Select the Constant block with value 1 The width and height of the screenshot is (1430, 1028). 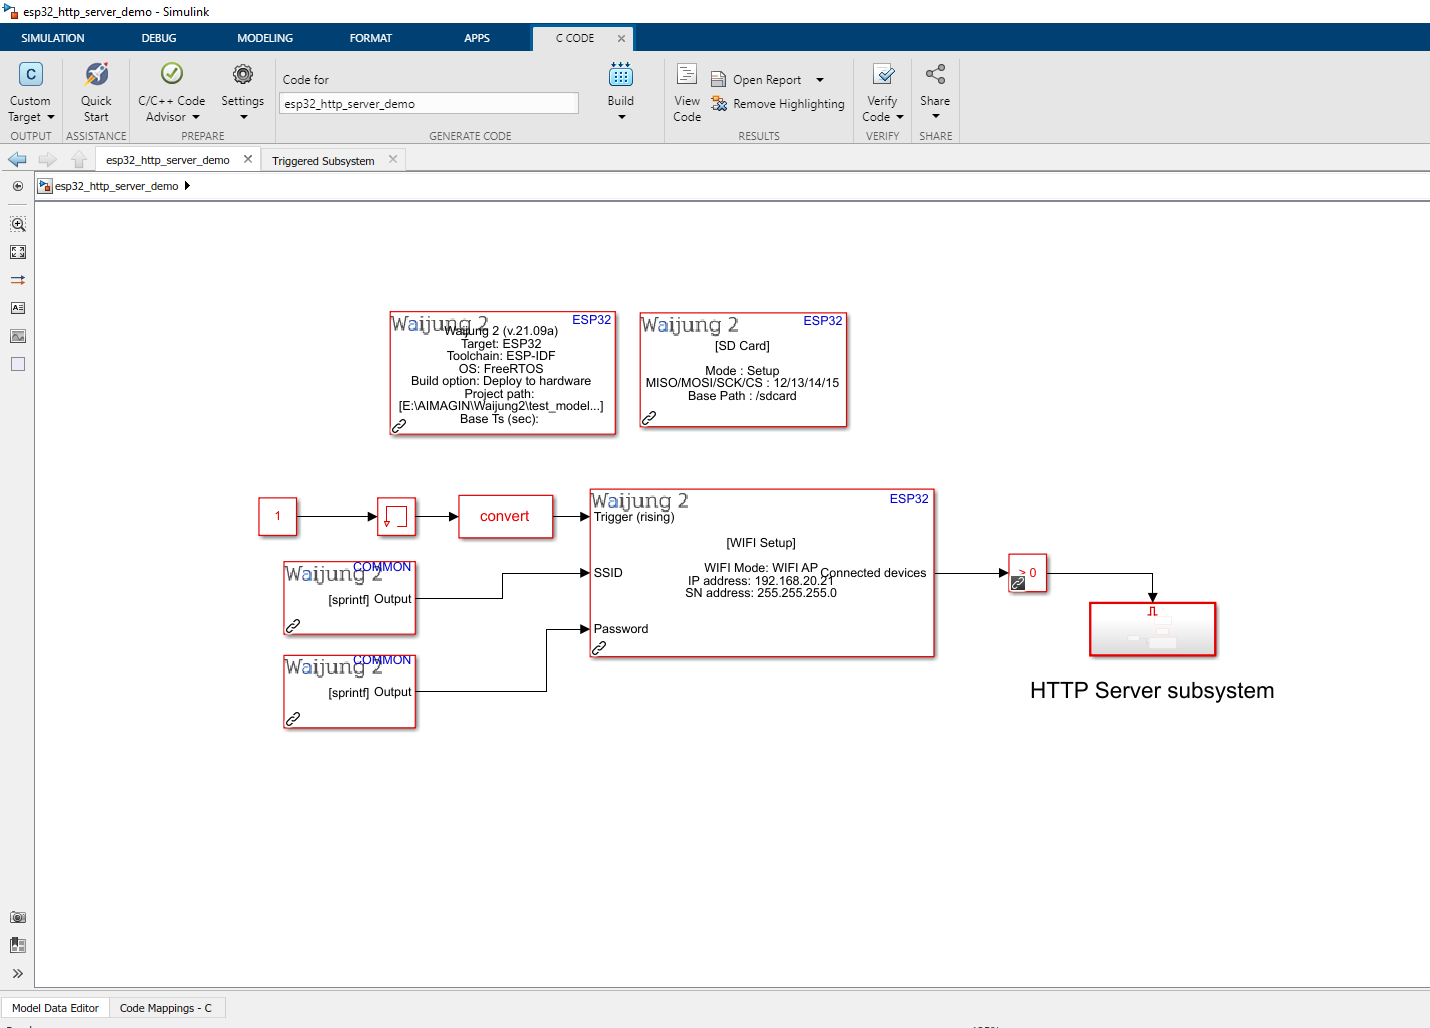278,516
